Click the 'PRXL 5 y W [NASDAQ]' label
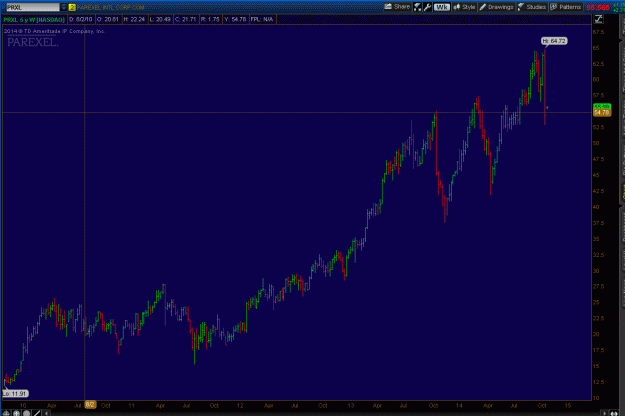This screenshot has width=625, height=416. (34, 19)
